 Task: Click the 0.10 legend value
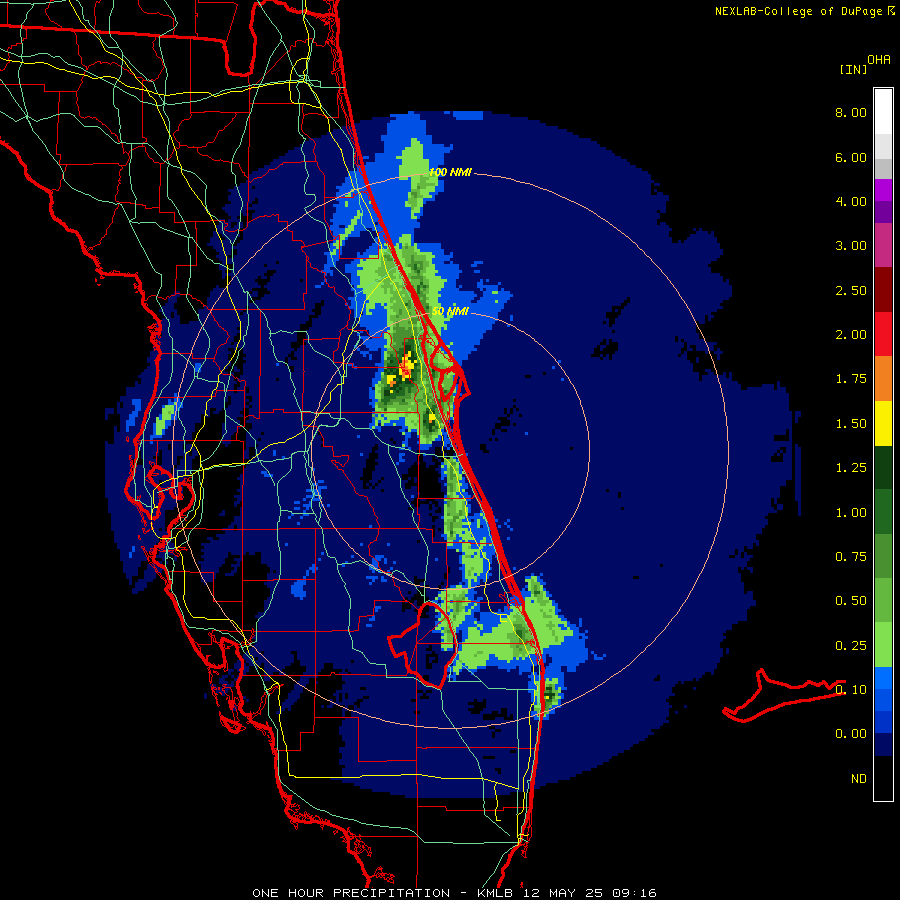tap(851, 690)
